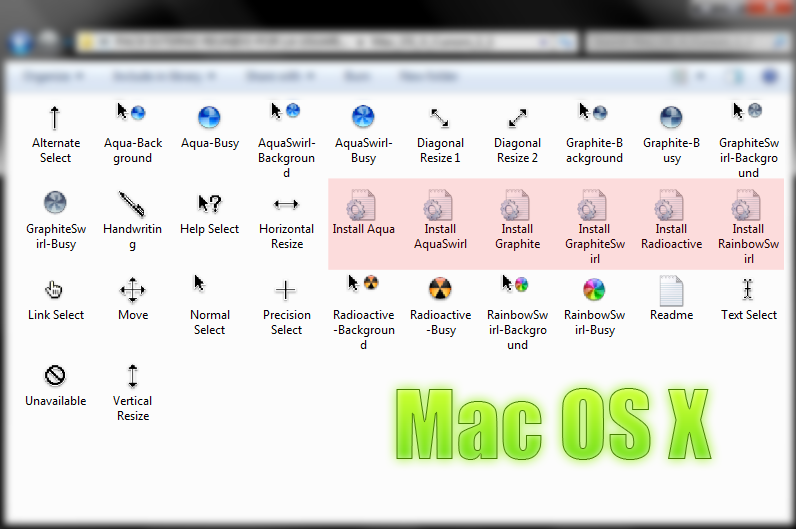Click the Radioactive-Background cursor file

pos(363,313)
